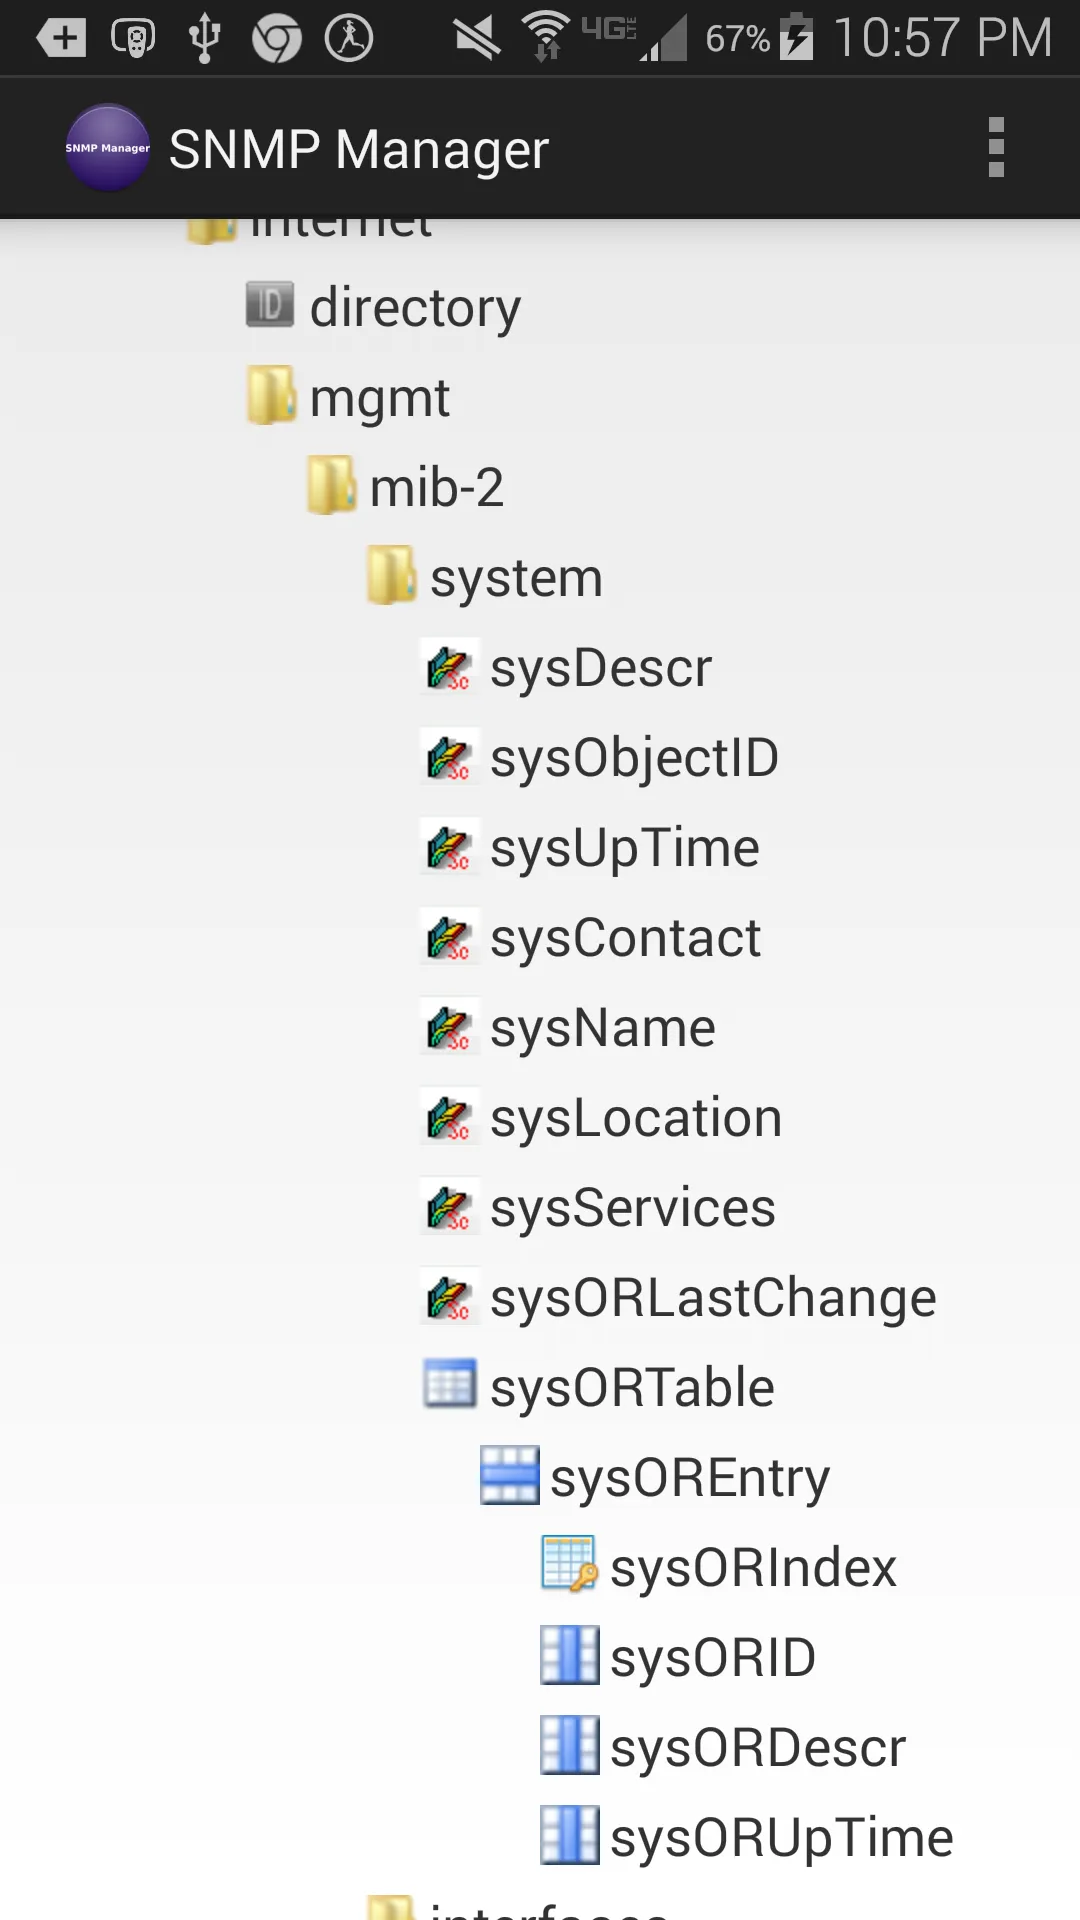Select sysORLastChange in the tree

coord(712,1298)
